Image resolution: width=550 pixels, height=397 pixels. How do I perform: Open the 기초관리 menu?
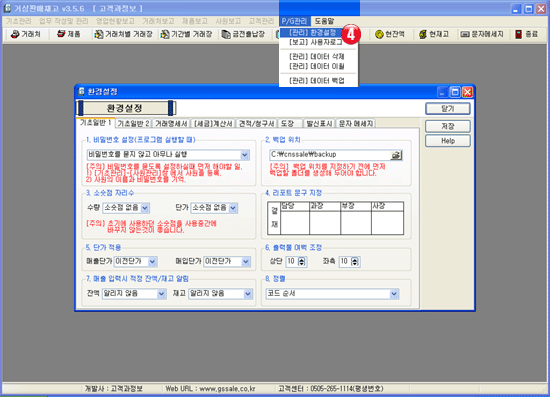19,21
